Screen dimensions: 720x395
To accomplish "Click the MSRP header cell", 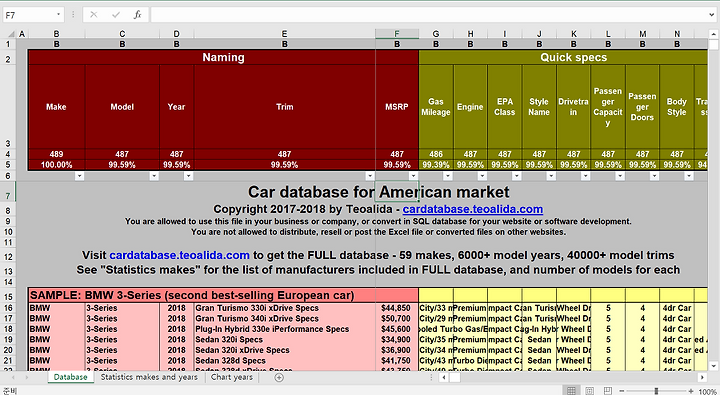I will [397, 107].
